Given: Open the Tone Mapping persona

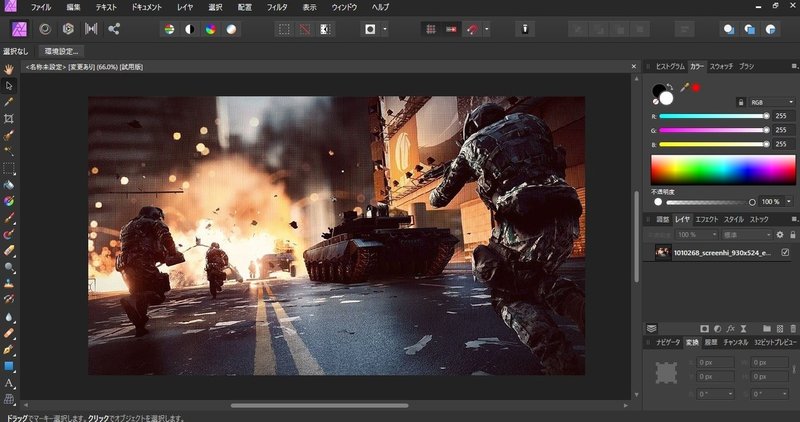Looking at the screenshot, I should [91, 29].
